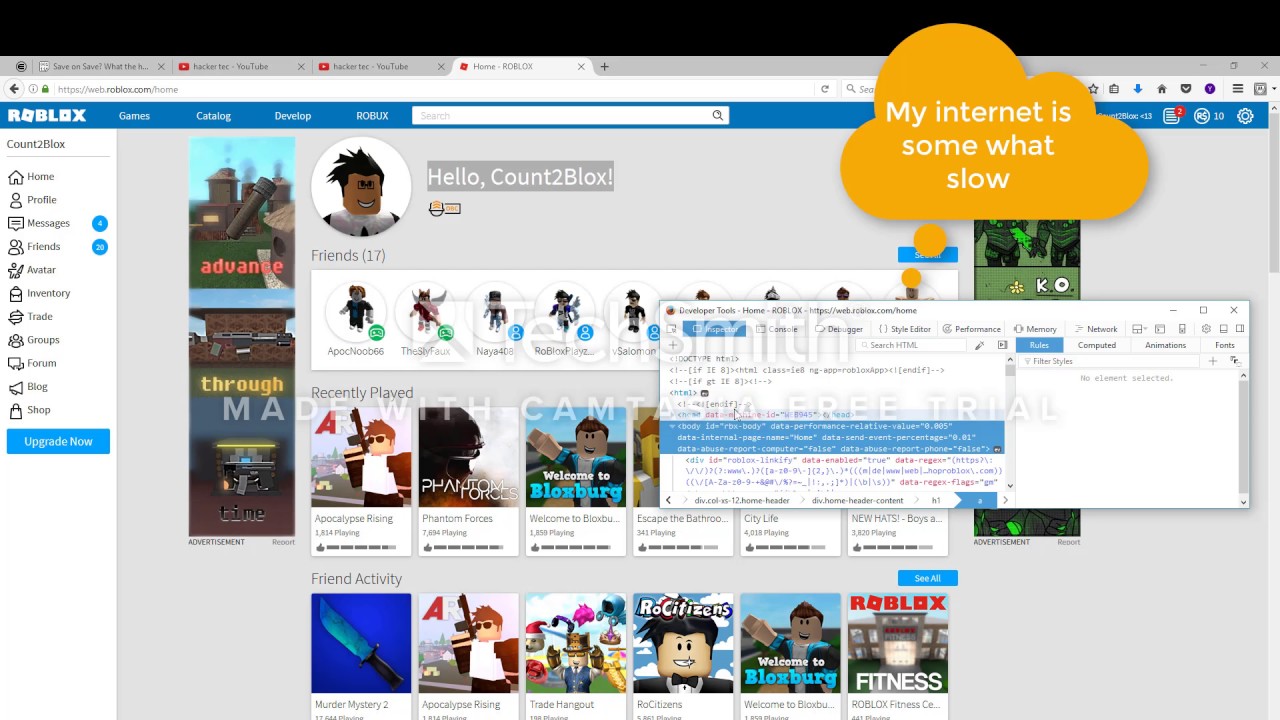Viewport: 1280px width, 720px height.
Task: Add a new rule with the plus icon
Action: click(1213, 361)
